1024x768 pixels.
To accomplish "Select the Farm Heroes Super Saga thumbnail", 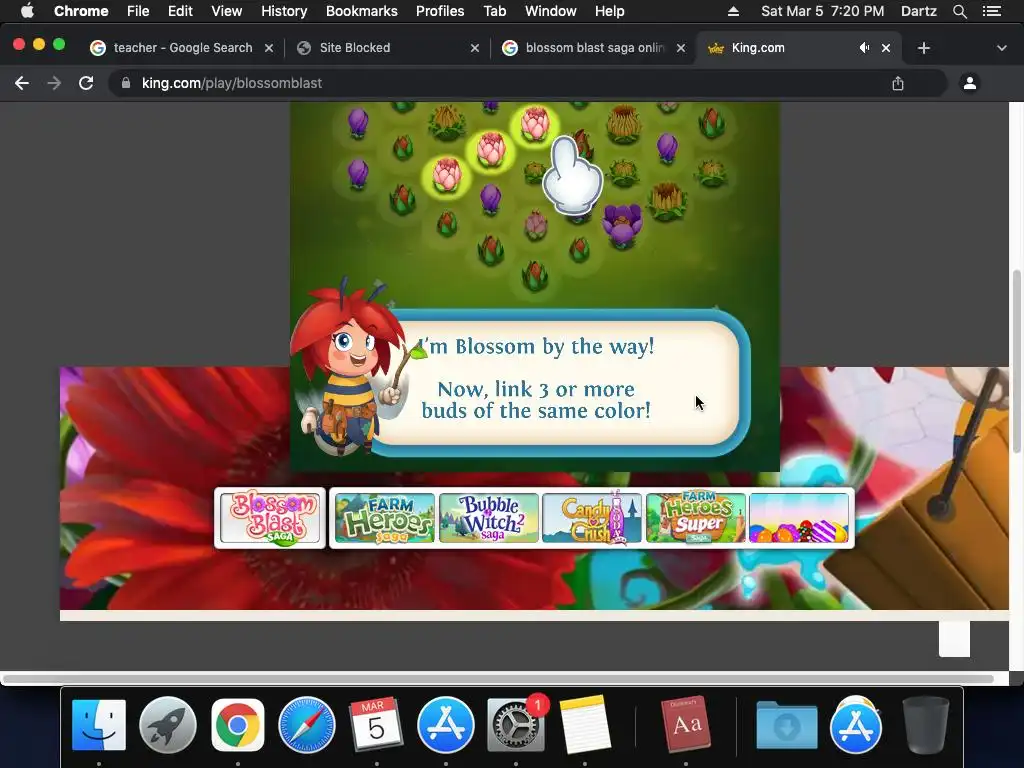I will (696, 518).
